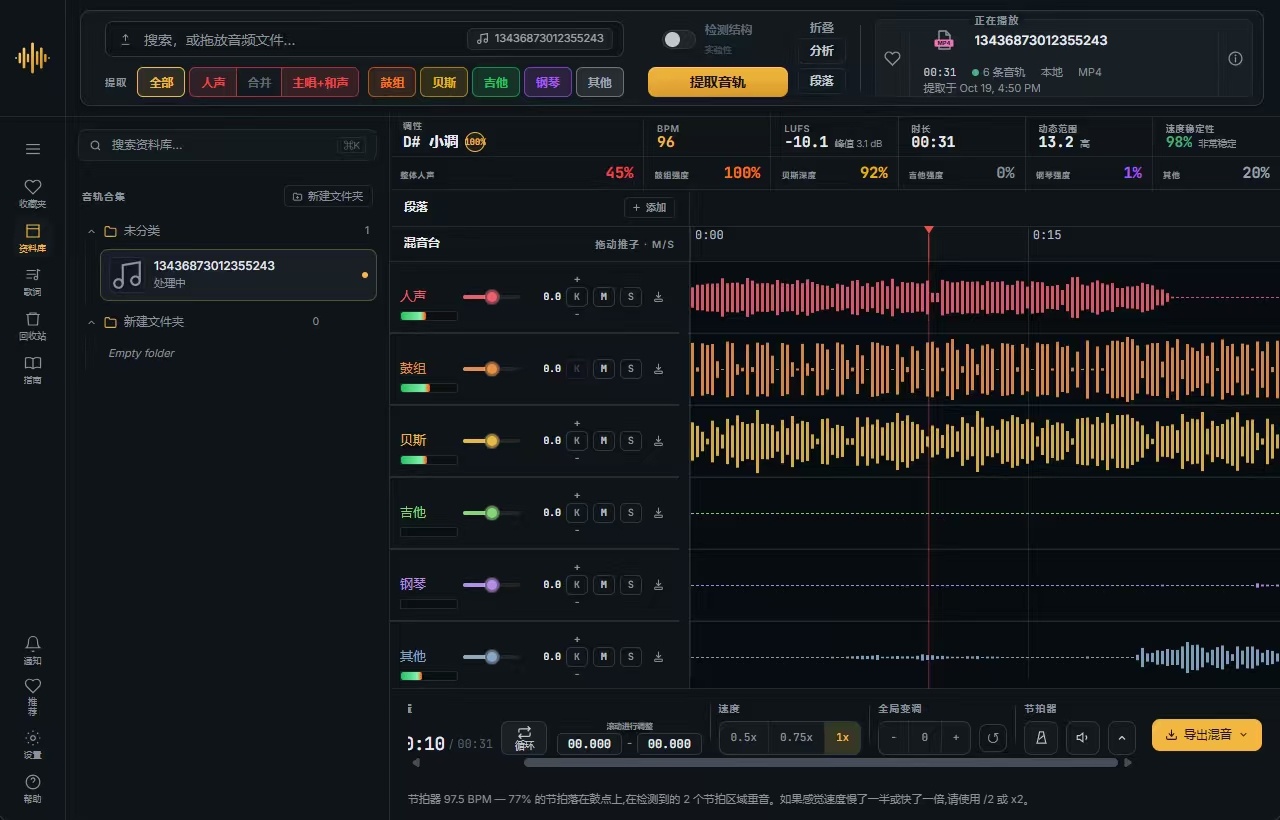Toggle the 检测结构 structure detection switch
Screen dimensions: 1280x820
pyautogui.click(x=678, y=39)
